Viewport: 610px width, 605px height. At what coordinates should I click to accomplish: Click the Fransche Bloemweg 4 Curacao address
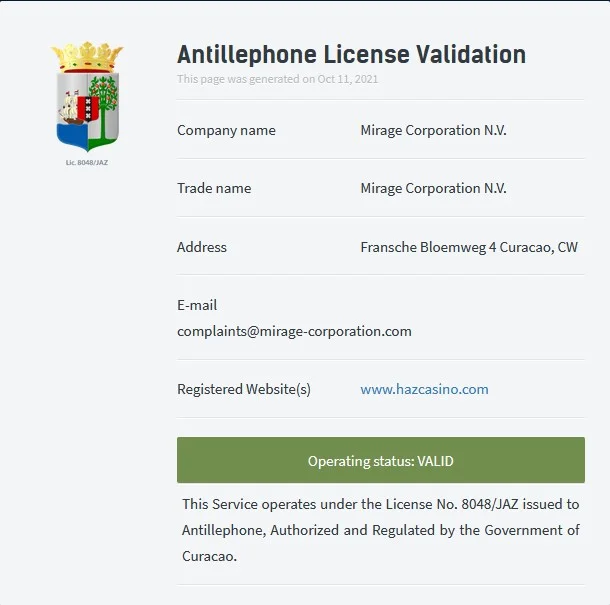tap(469, 247)
